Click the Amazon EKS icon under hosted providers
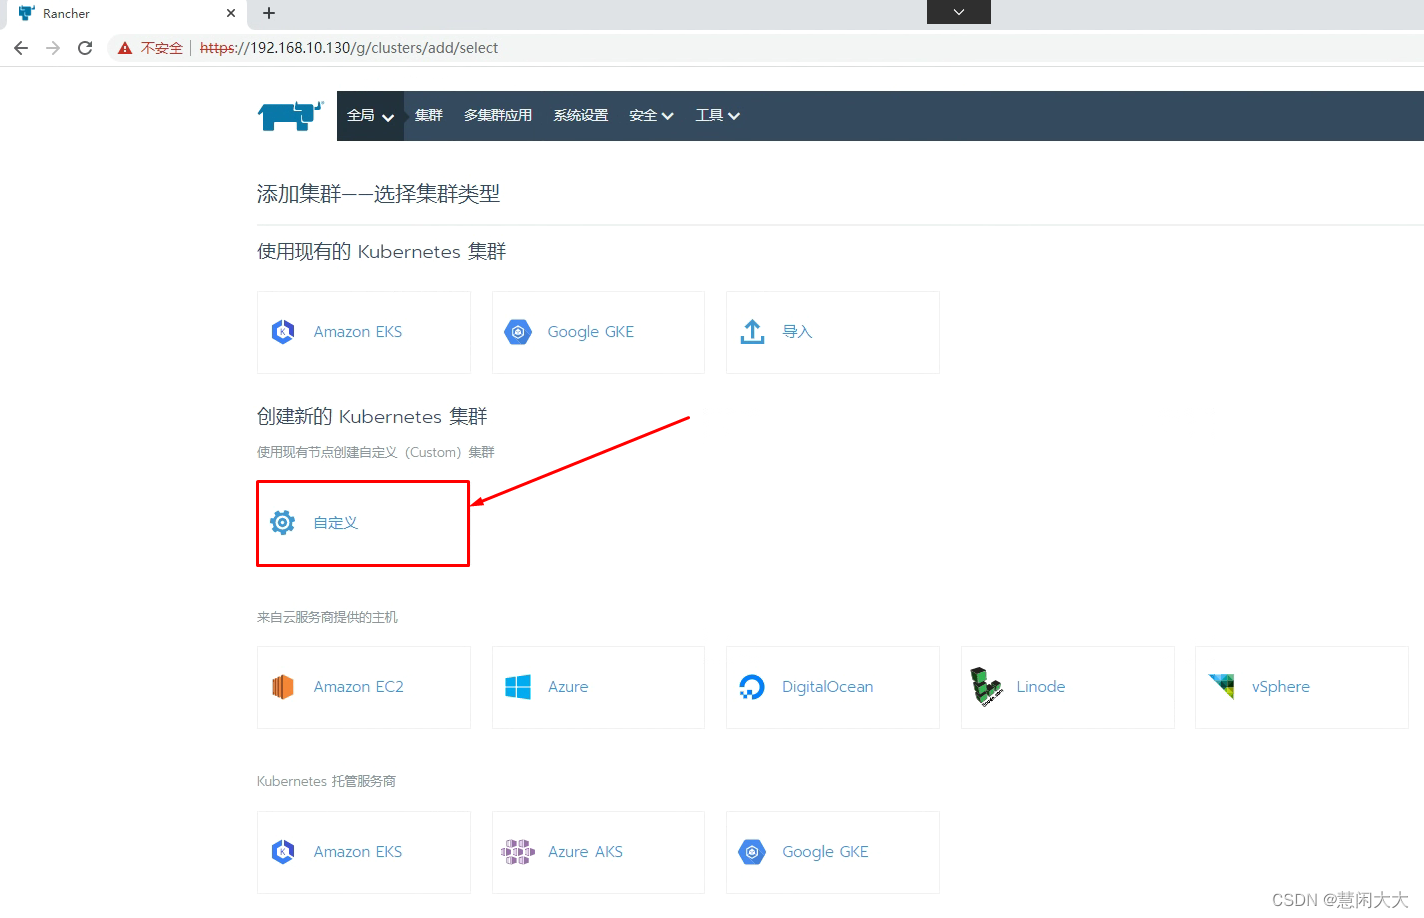Image resolution: width=1424 pixels, height=918 pixels. click(x=283, y=852)
